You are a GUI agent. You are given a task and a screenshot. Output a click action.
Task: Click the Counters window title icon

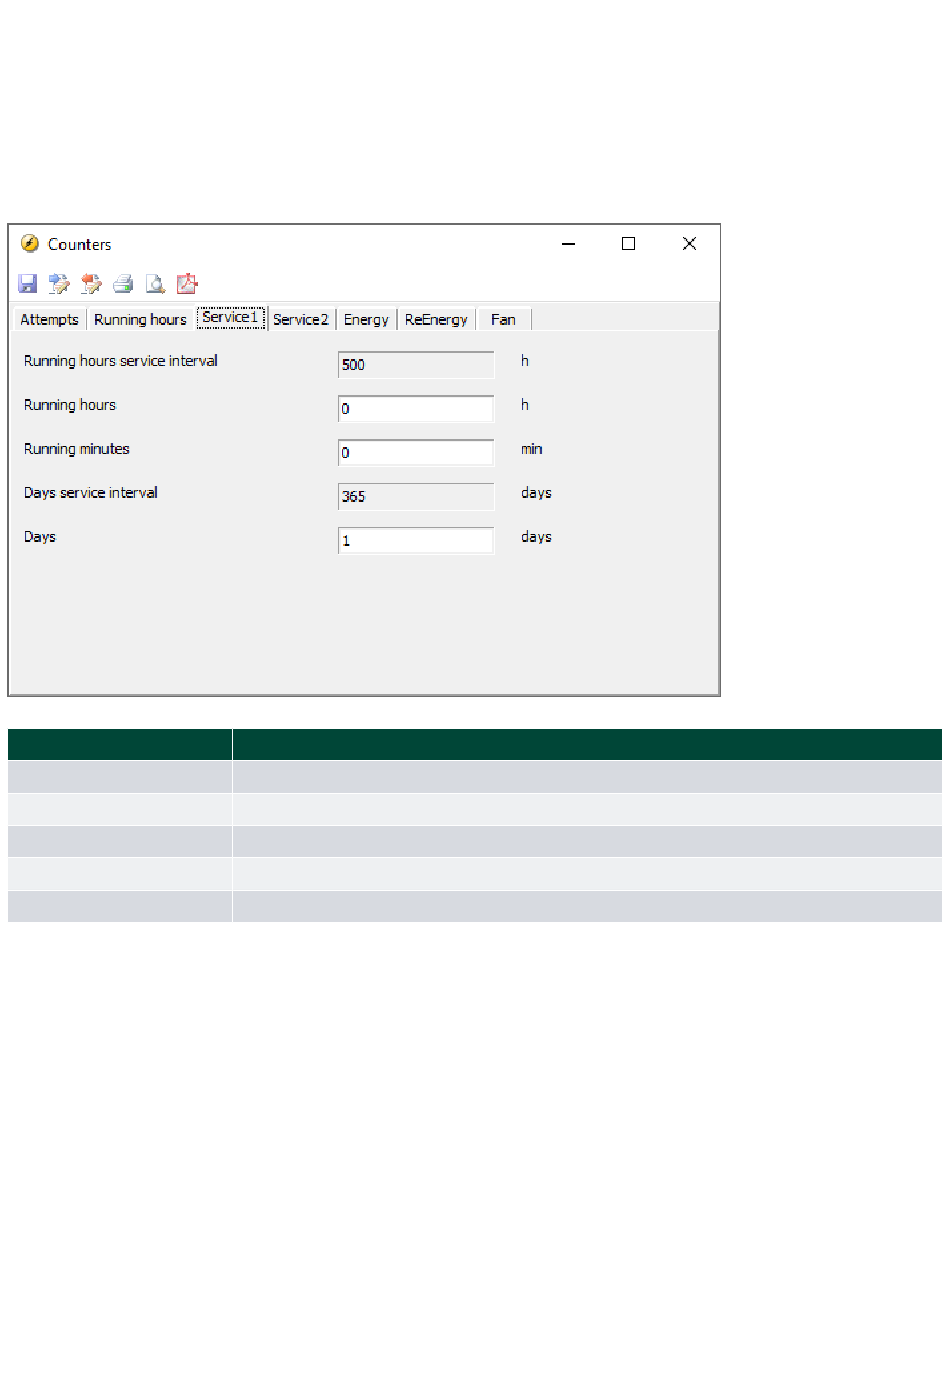(30, 244)
